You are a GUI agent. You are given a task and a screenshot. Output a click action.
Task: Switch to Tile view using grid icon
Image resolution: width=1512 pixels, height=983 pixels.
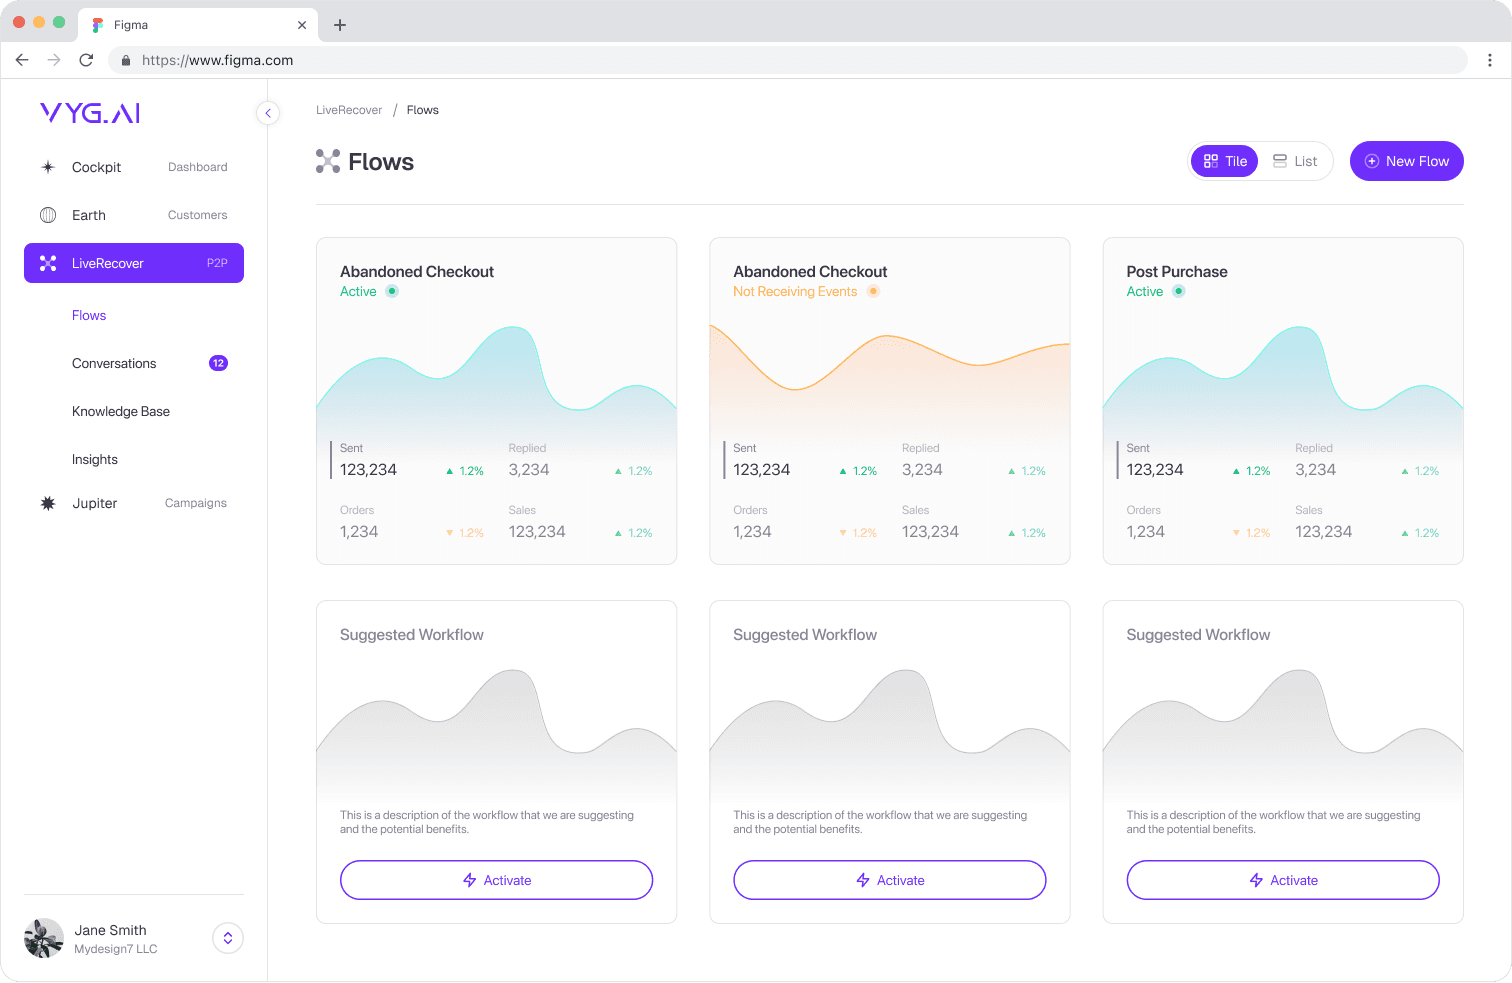click(x=1210, y=160)
